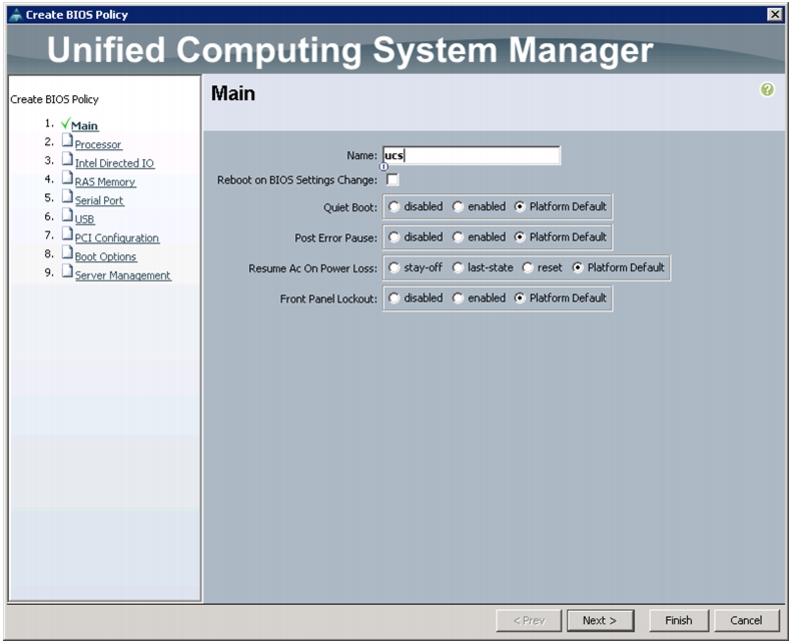Click the green help question mark icon
This screenshot has width=793, height=644.
767,90
